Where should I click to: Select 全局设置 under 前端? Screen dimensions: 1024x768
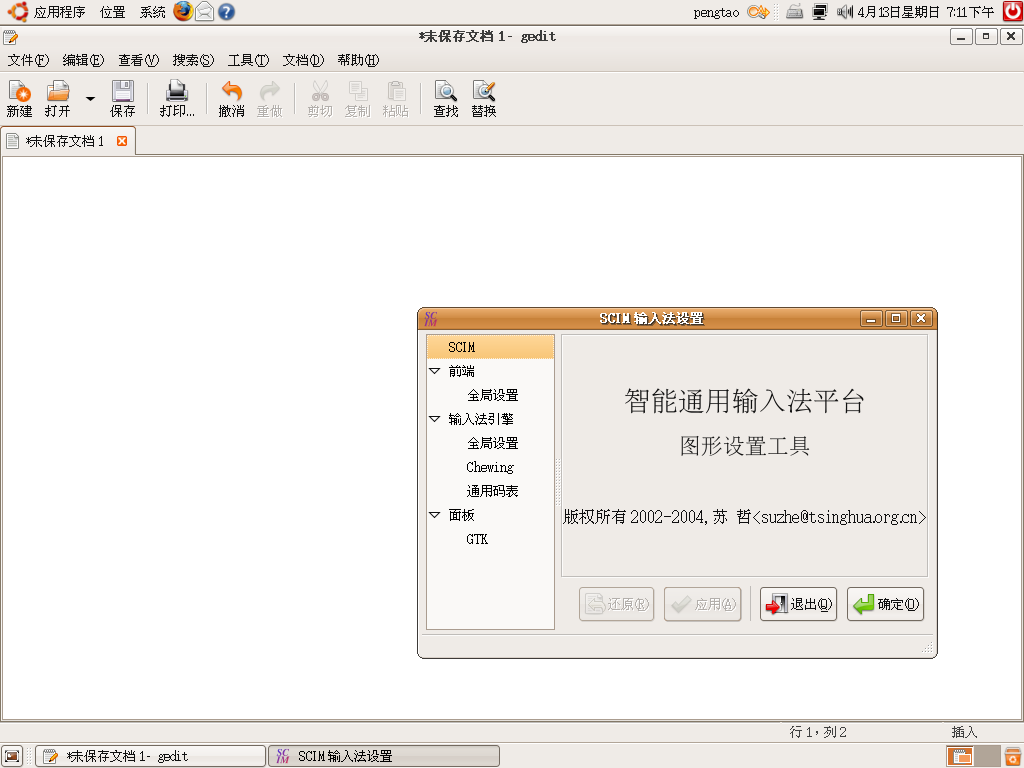click(492, 395)
